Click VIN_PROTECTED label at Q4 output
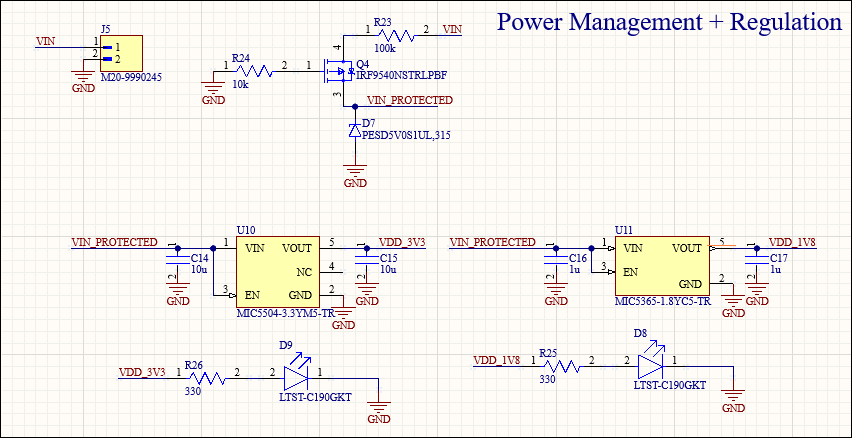Viewport: 852px width, 438px height. pyautogui.click(x=410, y=101)
